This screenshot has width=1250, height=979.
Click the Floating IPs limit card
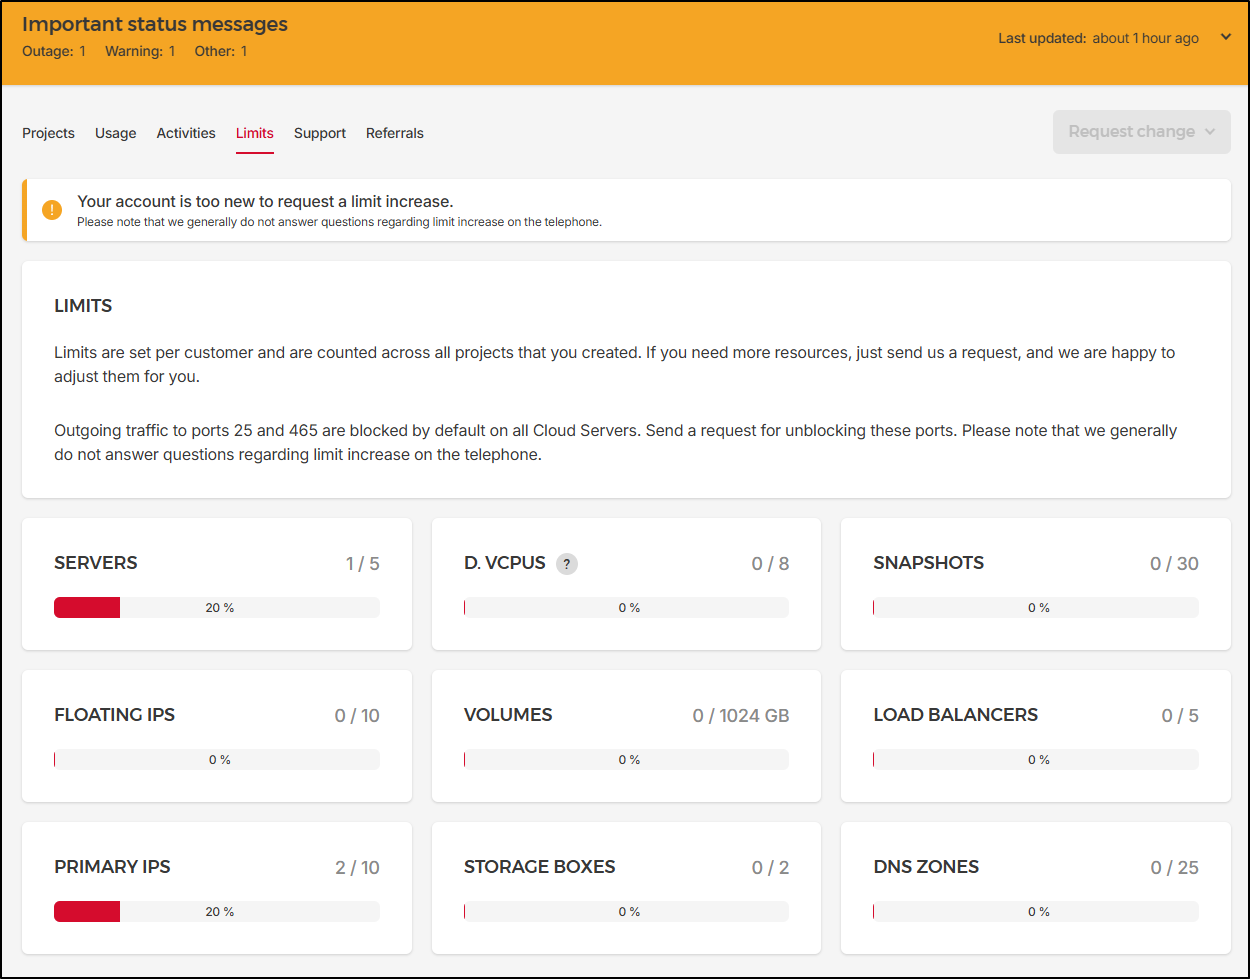(217, 736)
